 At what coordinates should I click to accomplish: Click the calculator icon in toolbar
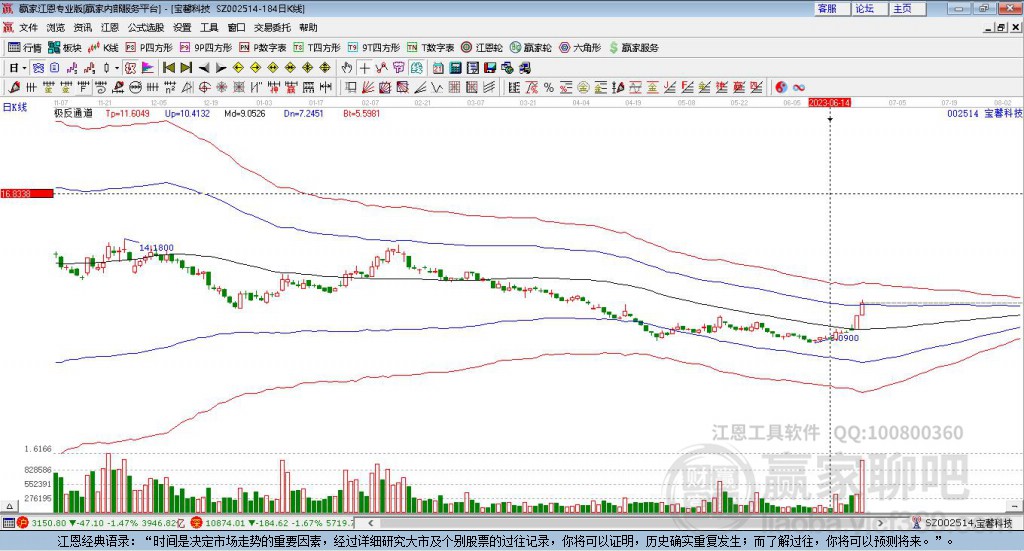pyautogui.click(x=455, y=68)
